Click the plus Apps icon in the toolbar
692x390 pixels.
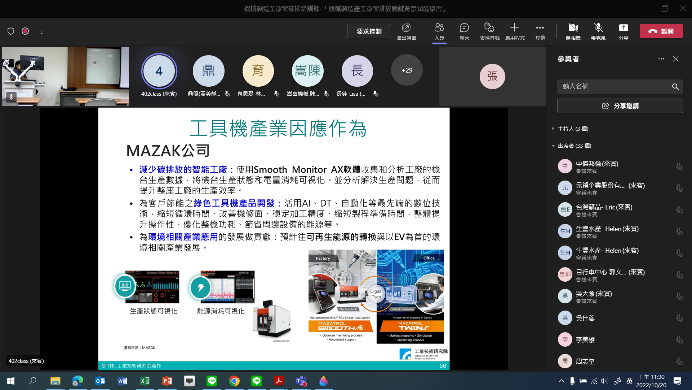[515, 31]
